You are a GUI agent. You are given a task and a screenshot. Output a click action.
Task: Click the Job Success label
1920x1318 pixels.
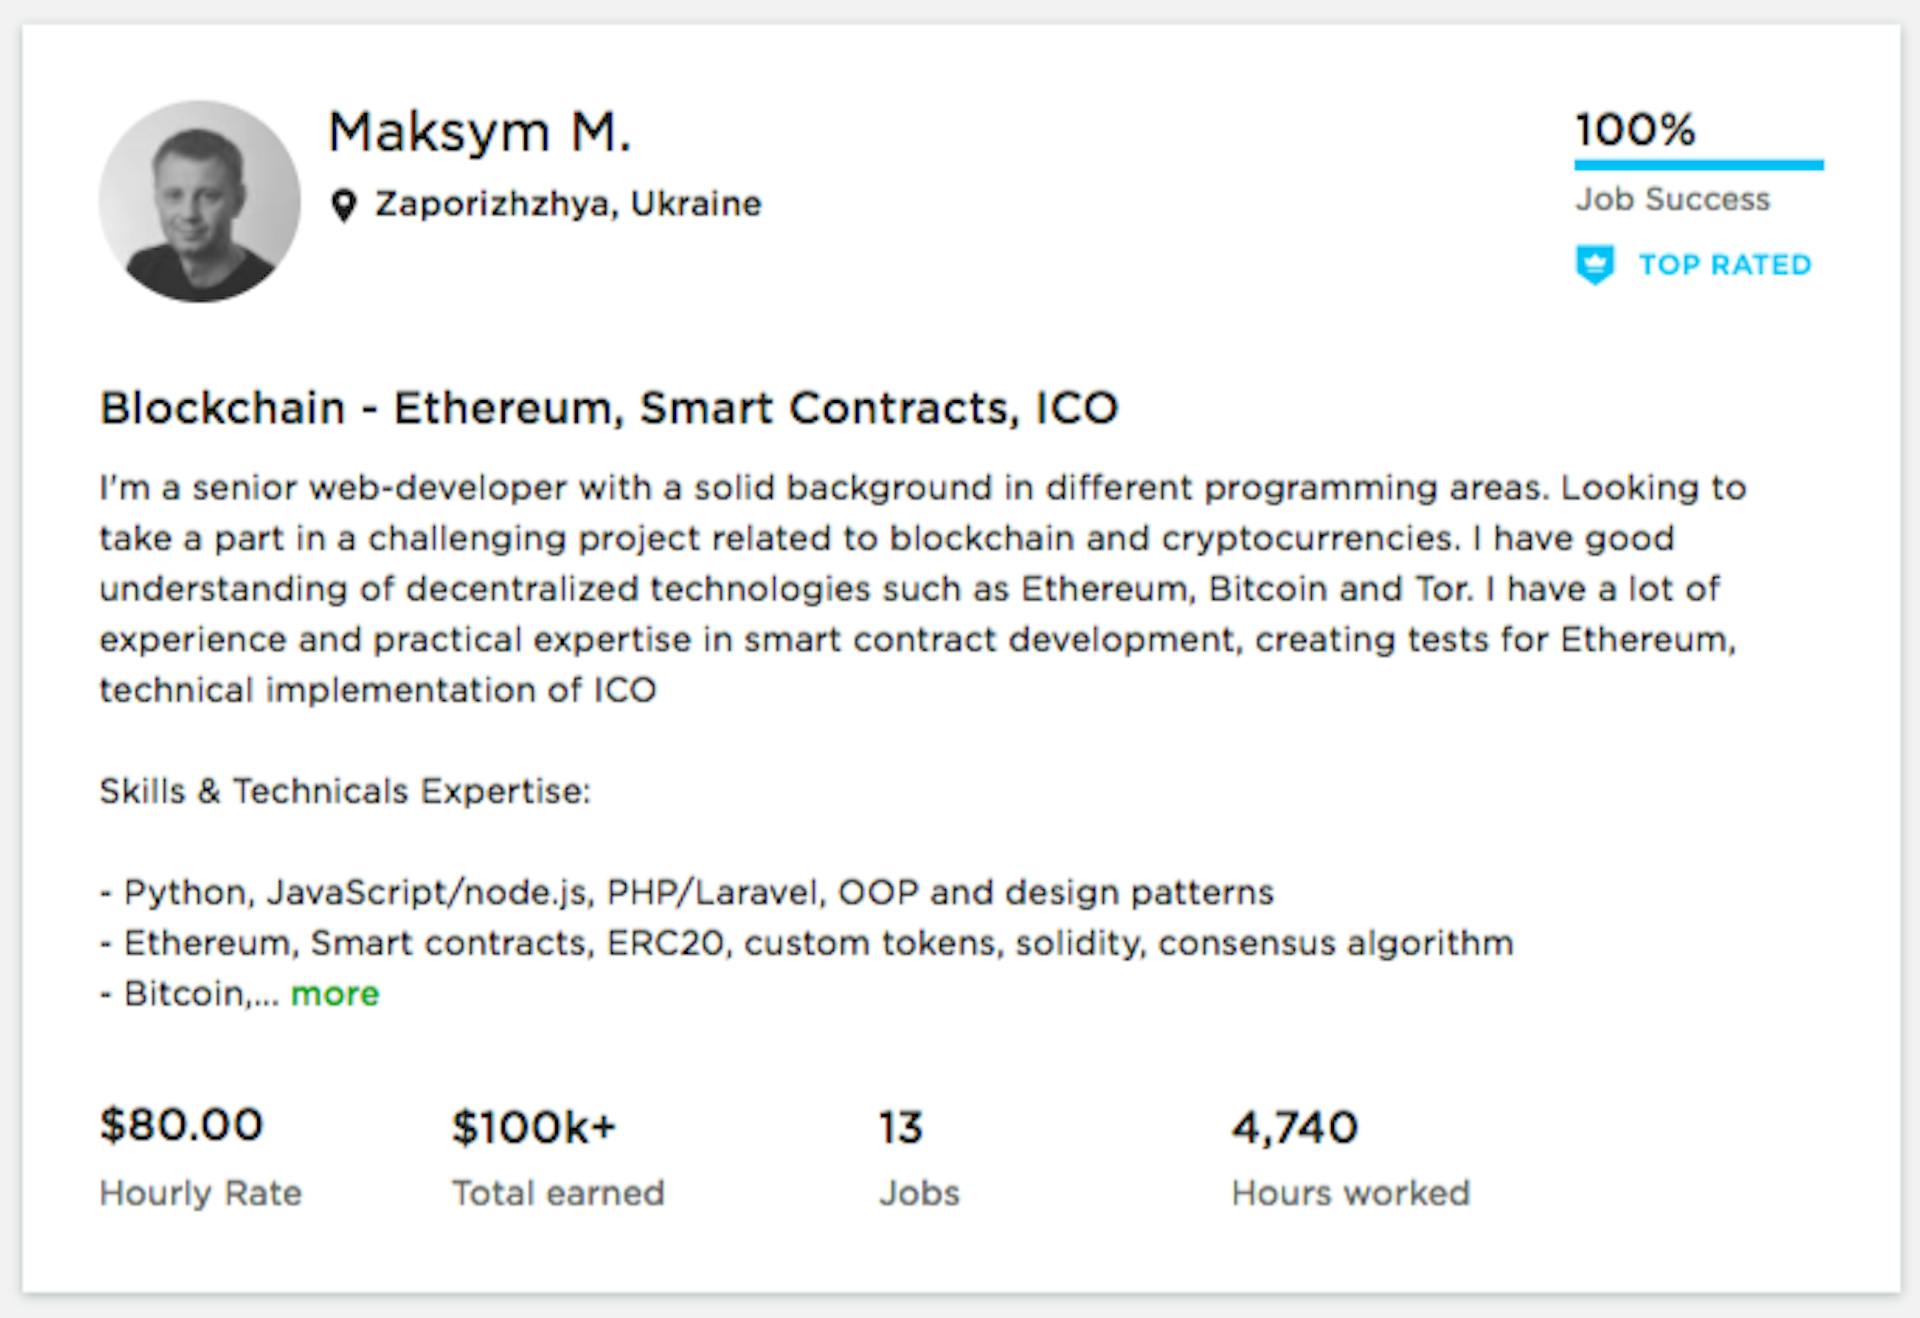[x=1672, y=199]
